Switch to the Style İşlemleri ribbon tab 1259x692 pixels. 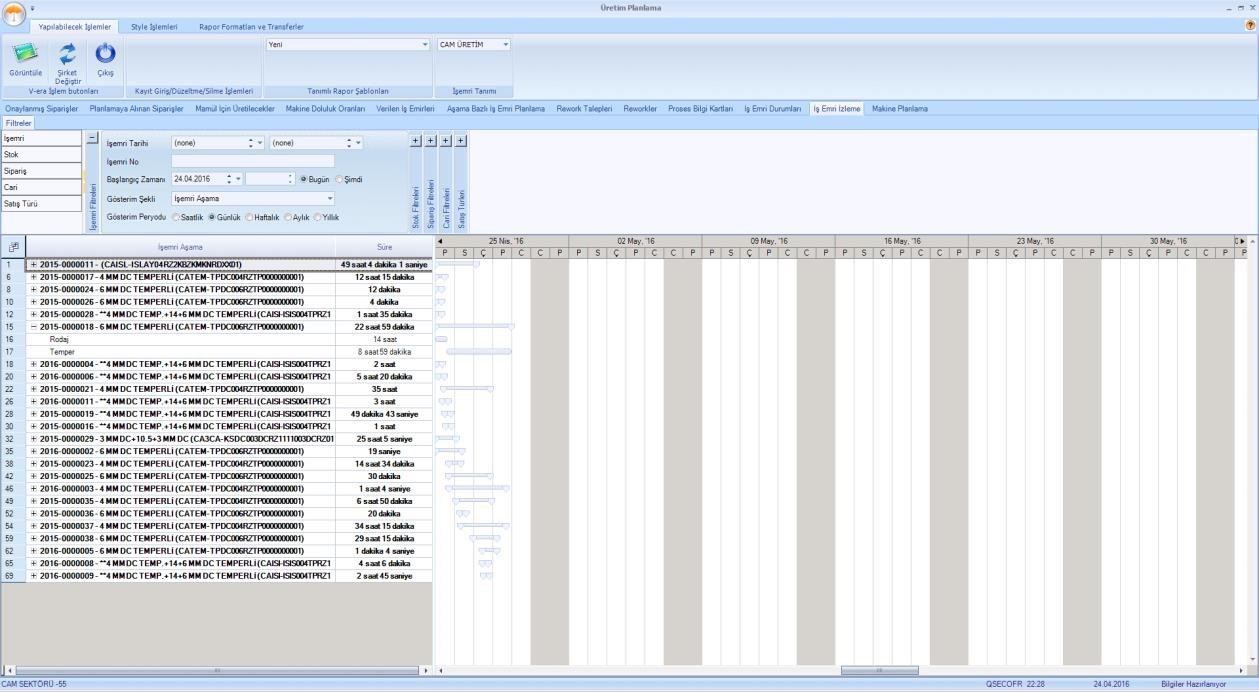tap(154, 26)
